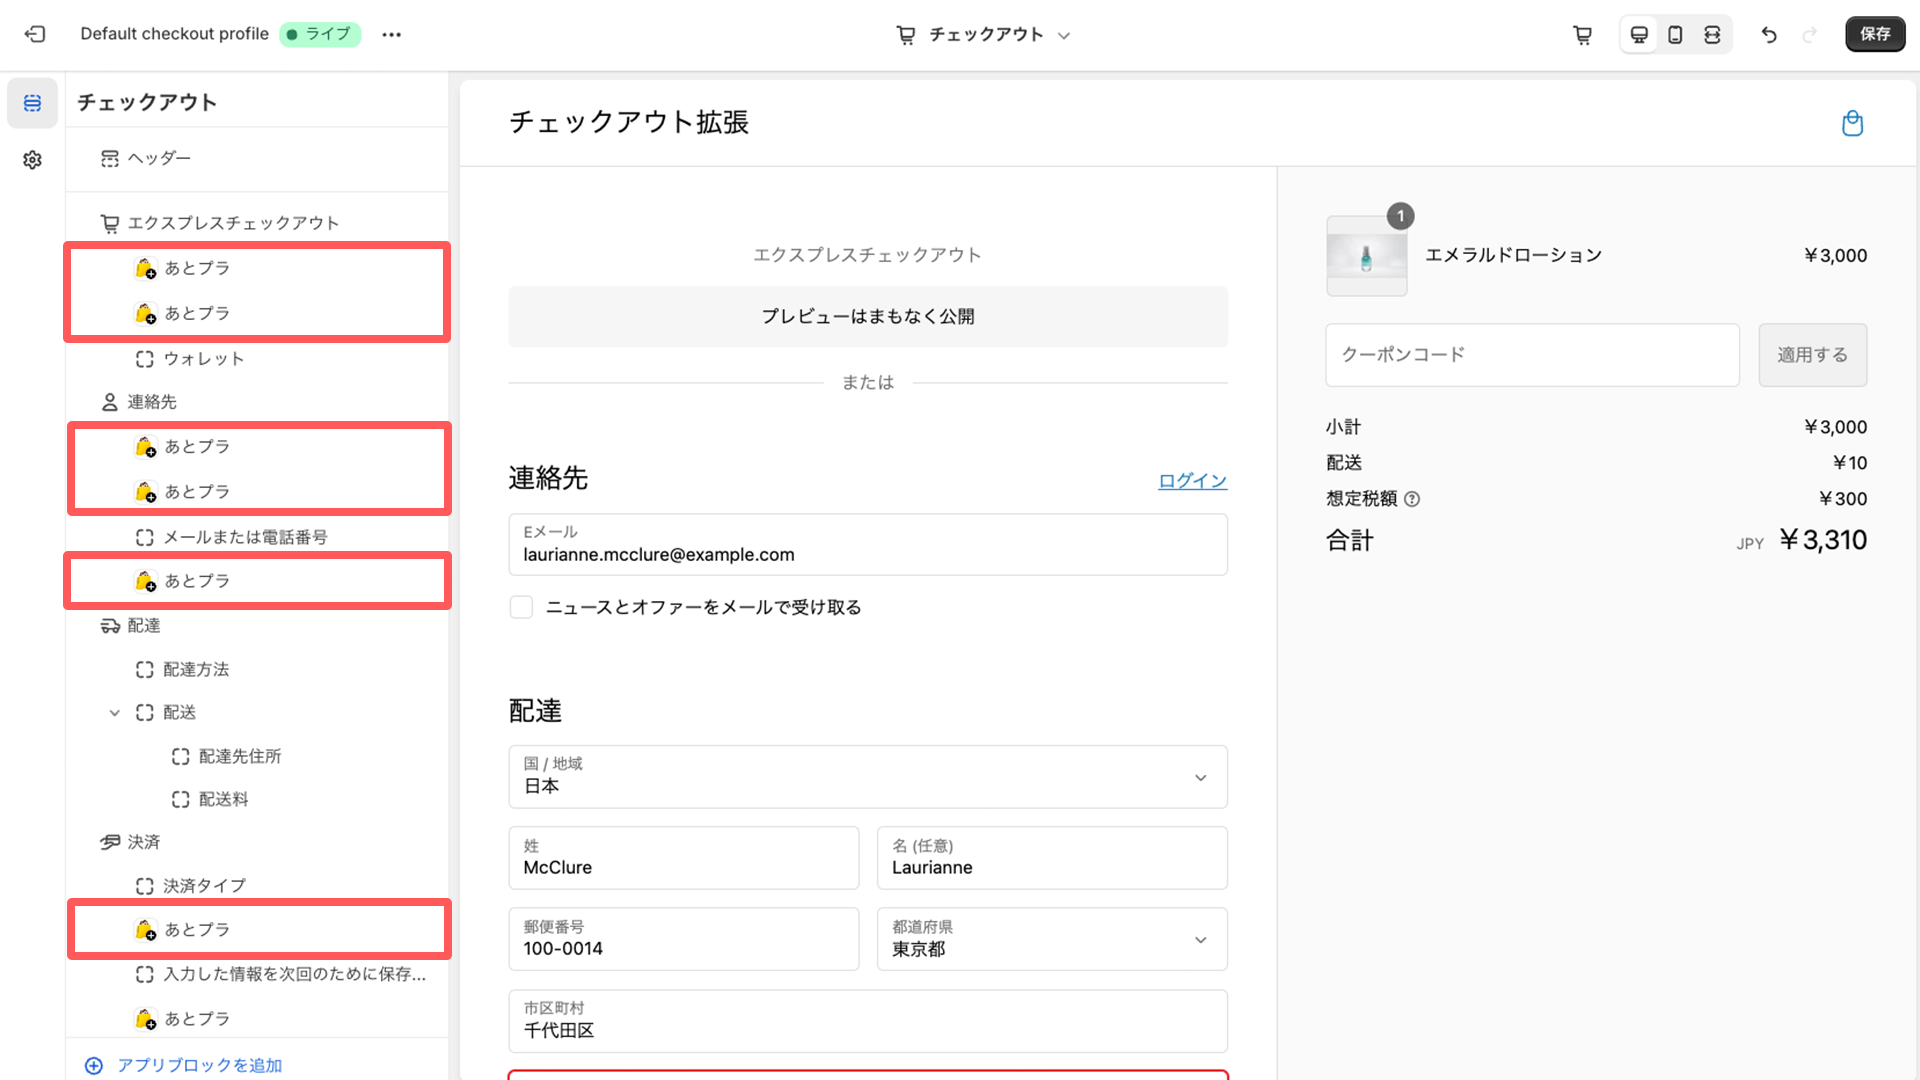The height and width of the screenshot is (1080, 1920).
Task: Select メールまたは電話番号 block
Action: pos(257,537)
